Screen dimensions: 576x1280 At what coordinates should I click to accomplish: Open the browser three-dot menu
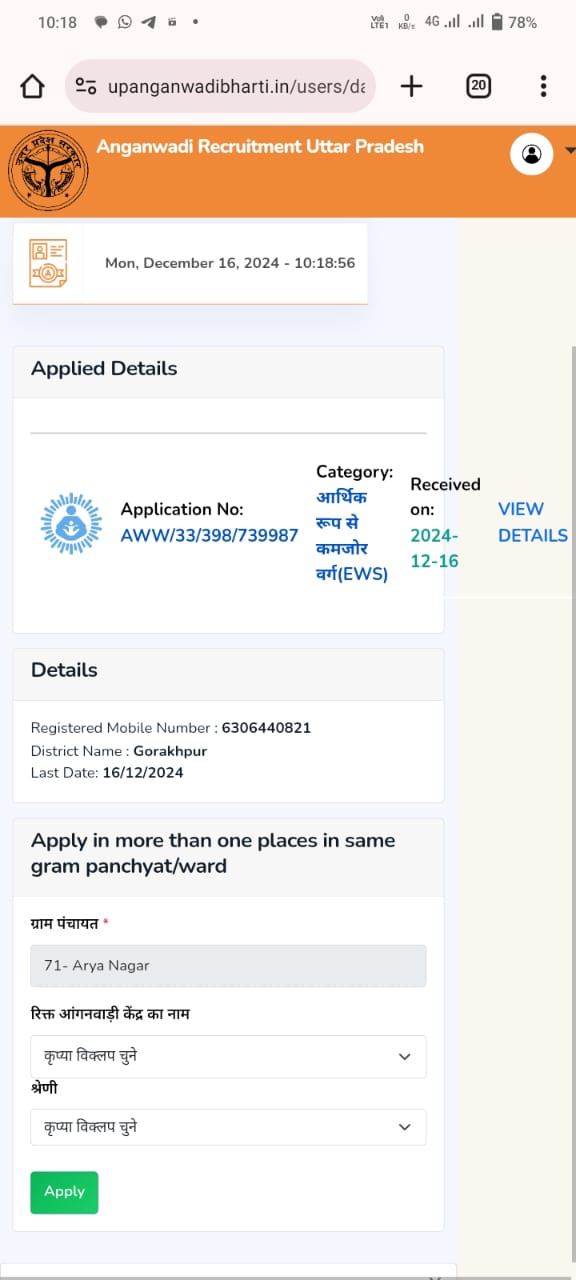543,86
